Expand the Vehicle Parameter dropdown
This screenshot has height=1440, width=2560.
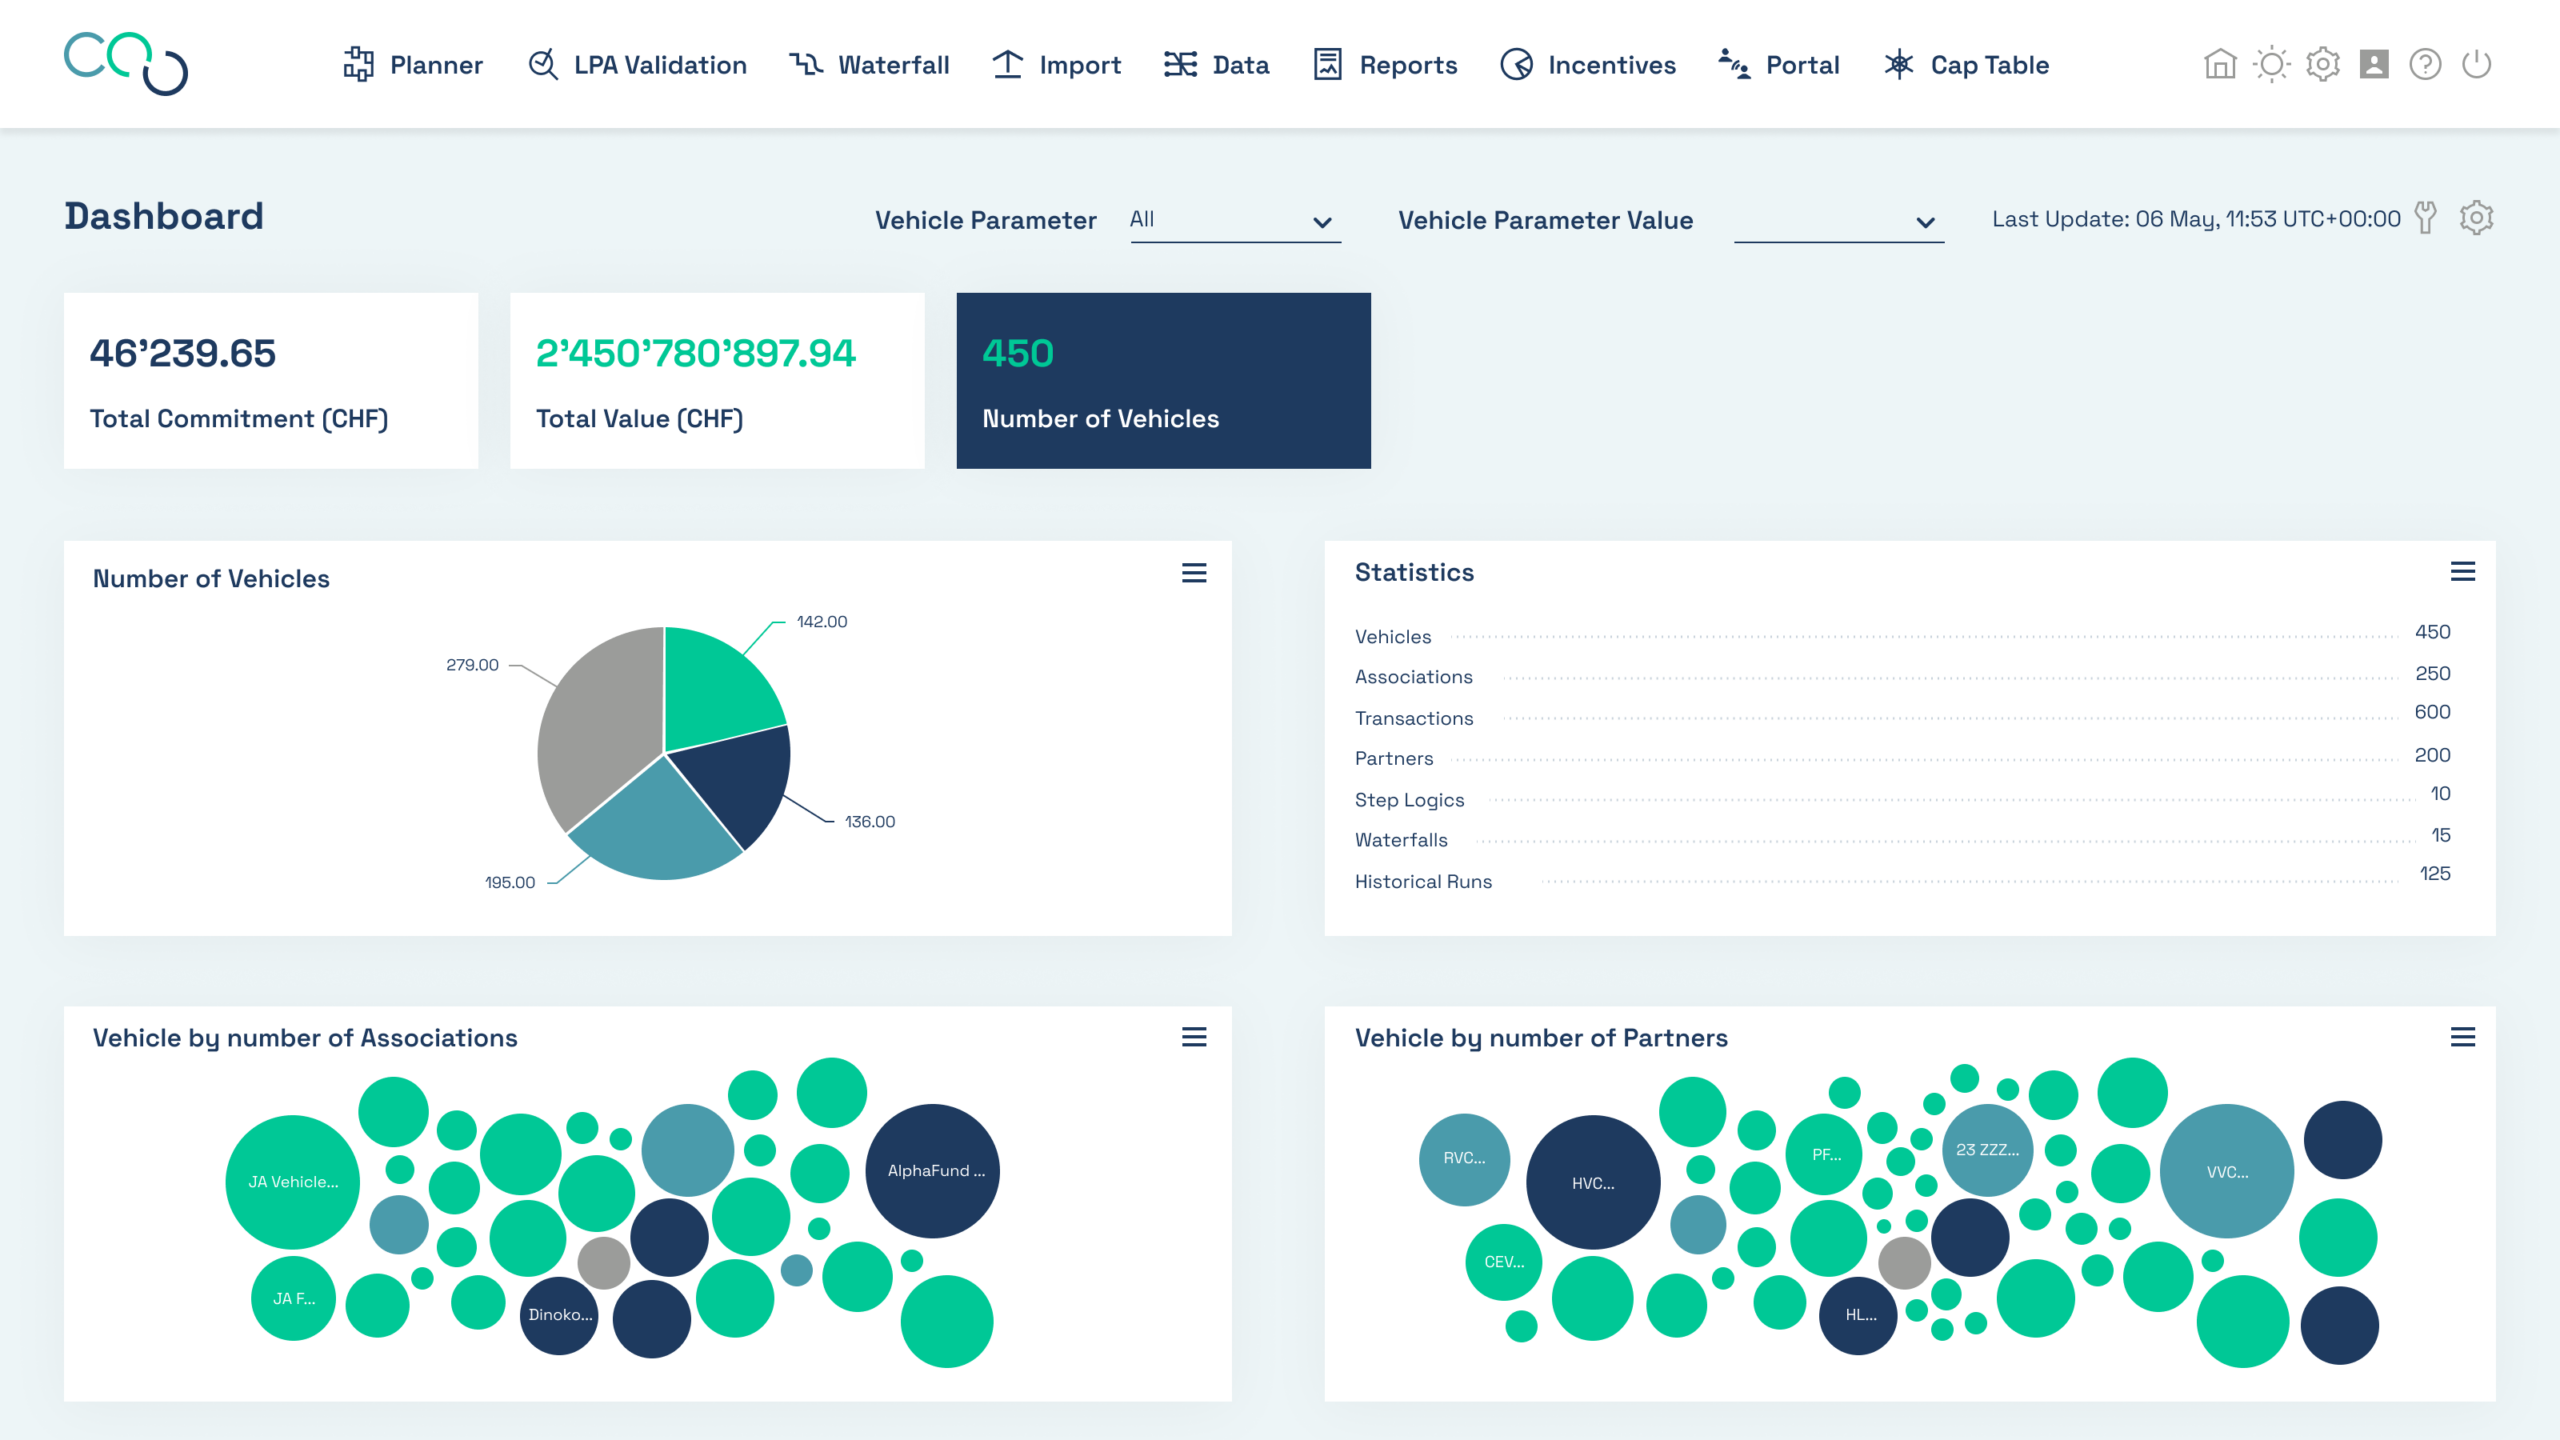coord(1235,221)
